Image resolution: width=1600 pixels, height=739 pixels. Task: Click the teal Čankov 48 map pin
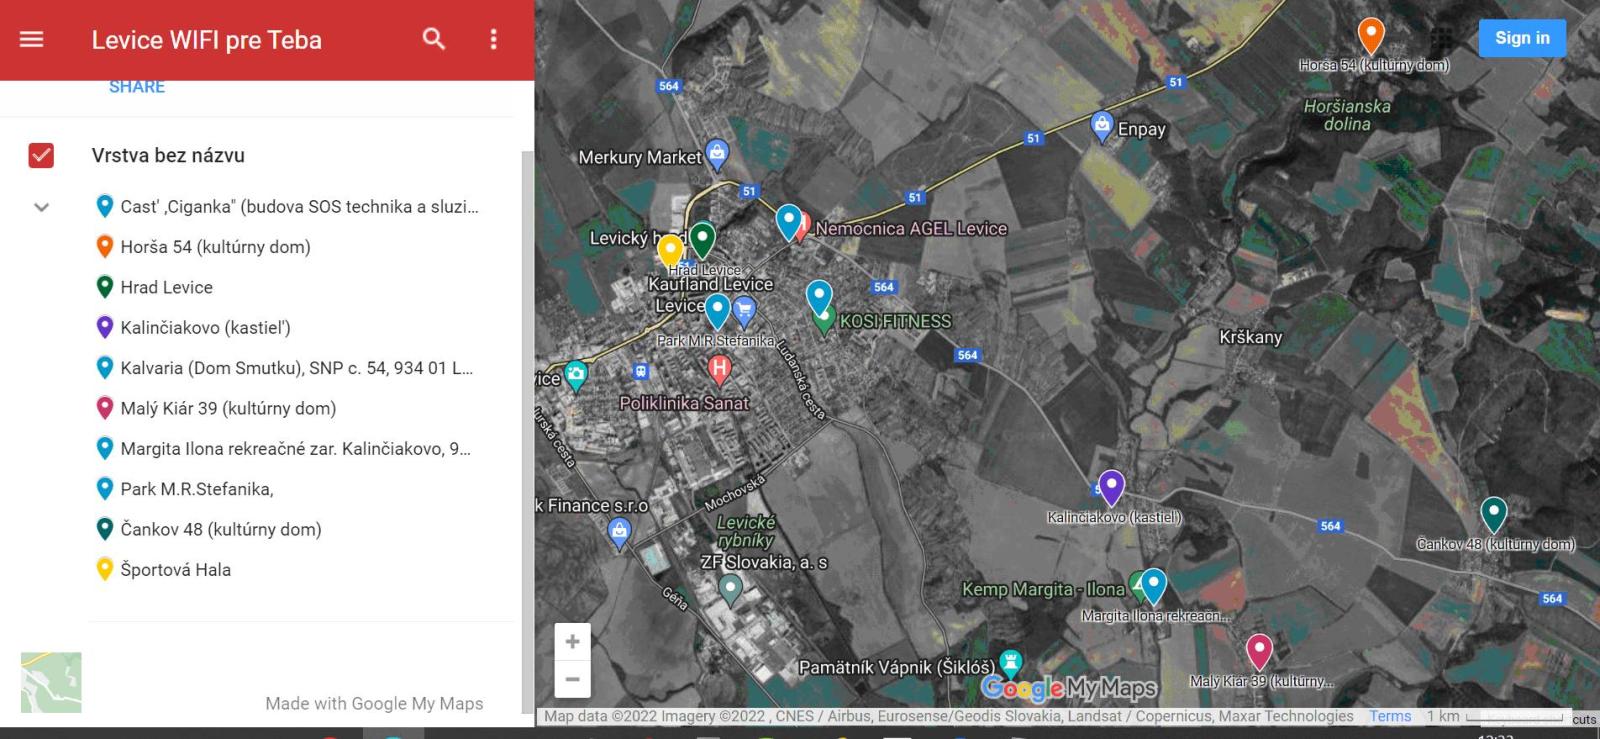pos(1494,514)
